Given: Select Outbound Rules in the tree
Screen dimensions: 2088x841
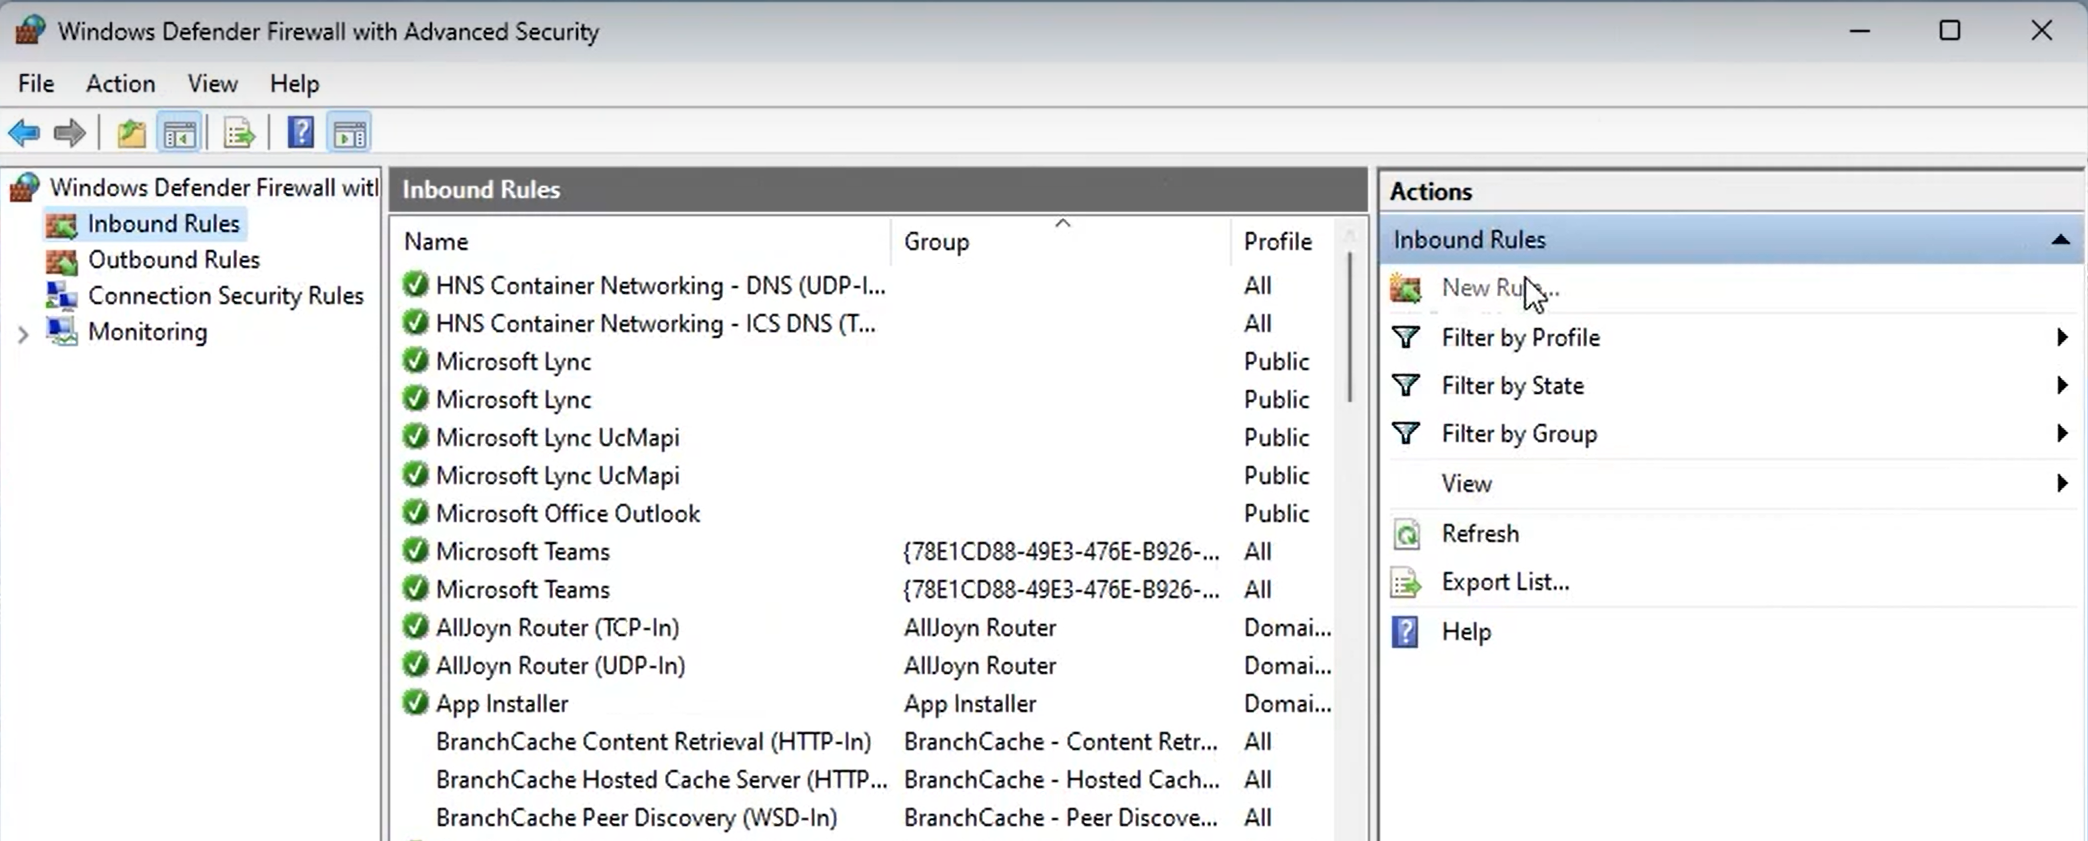Looking at the screenshot, I should (x=174, y=260).
